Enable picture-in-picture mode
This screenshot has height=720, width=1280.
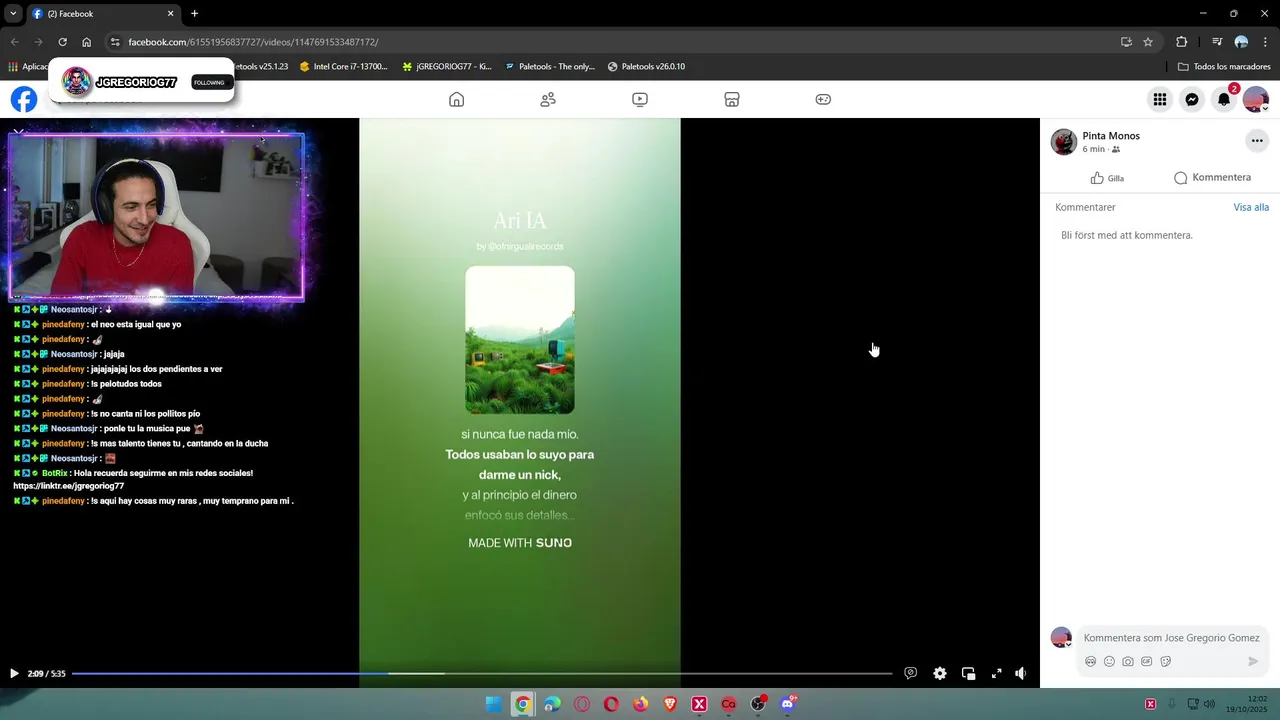click(x=968, y=673)
